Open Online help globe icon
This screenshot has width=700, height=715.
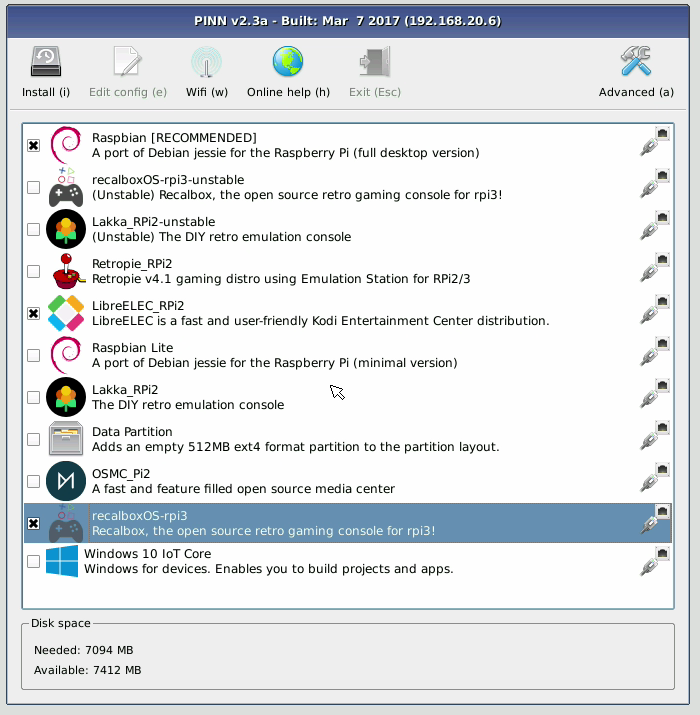click(288, 61)
